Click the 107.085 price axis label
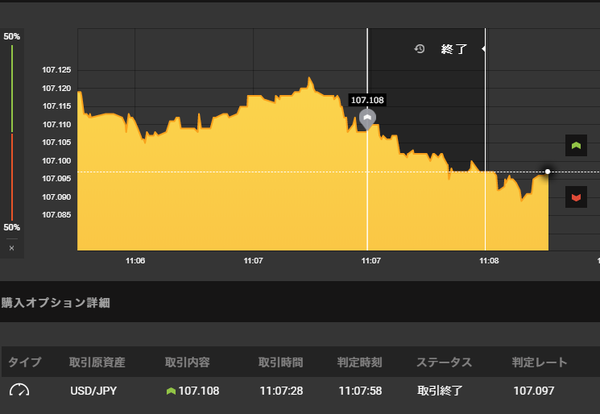The image size is (600, 414). tap(57, 215)
